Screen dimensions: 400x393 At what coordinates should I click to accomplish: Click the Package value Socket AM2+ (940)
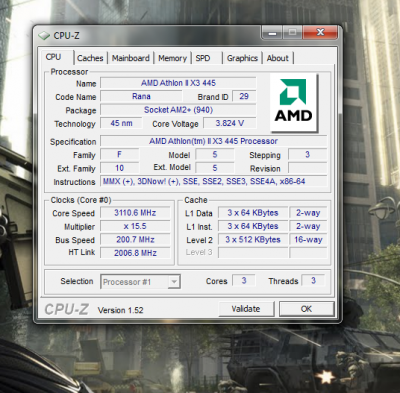click(178, 110)
